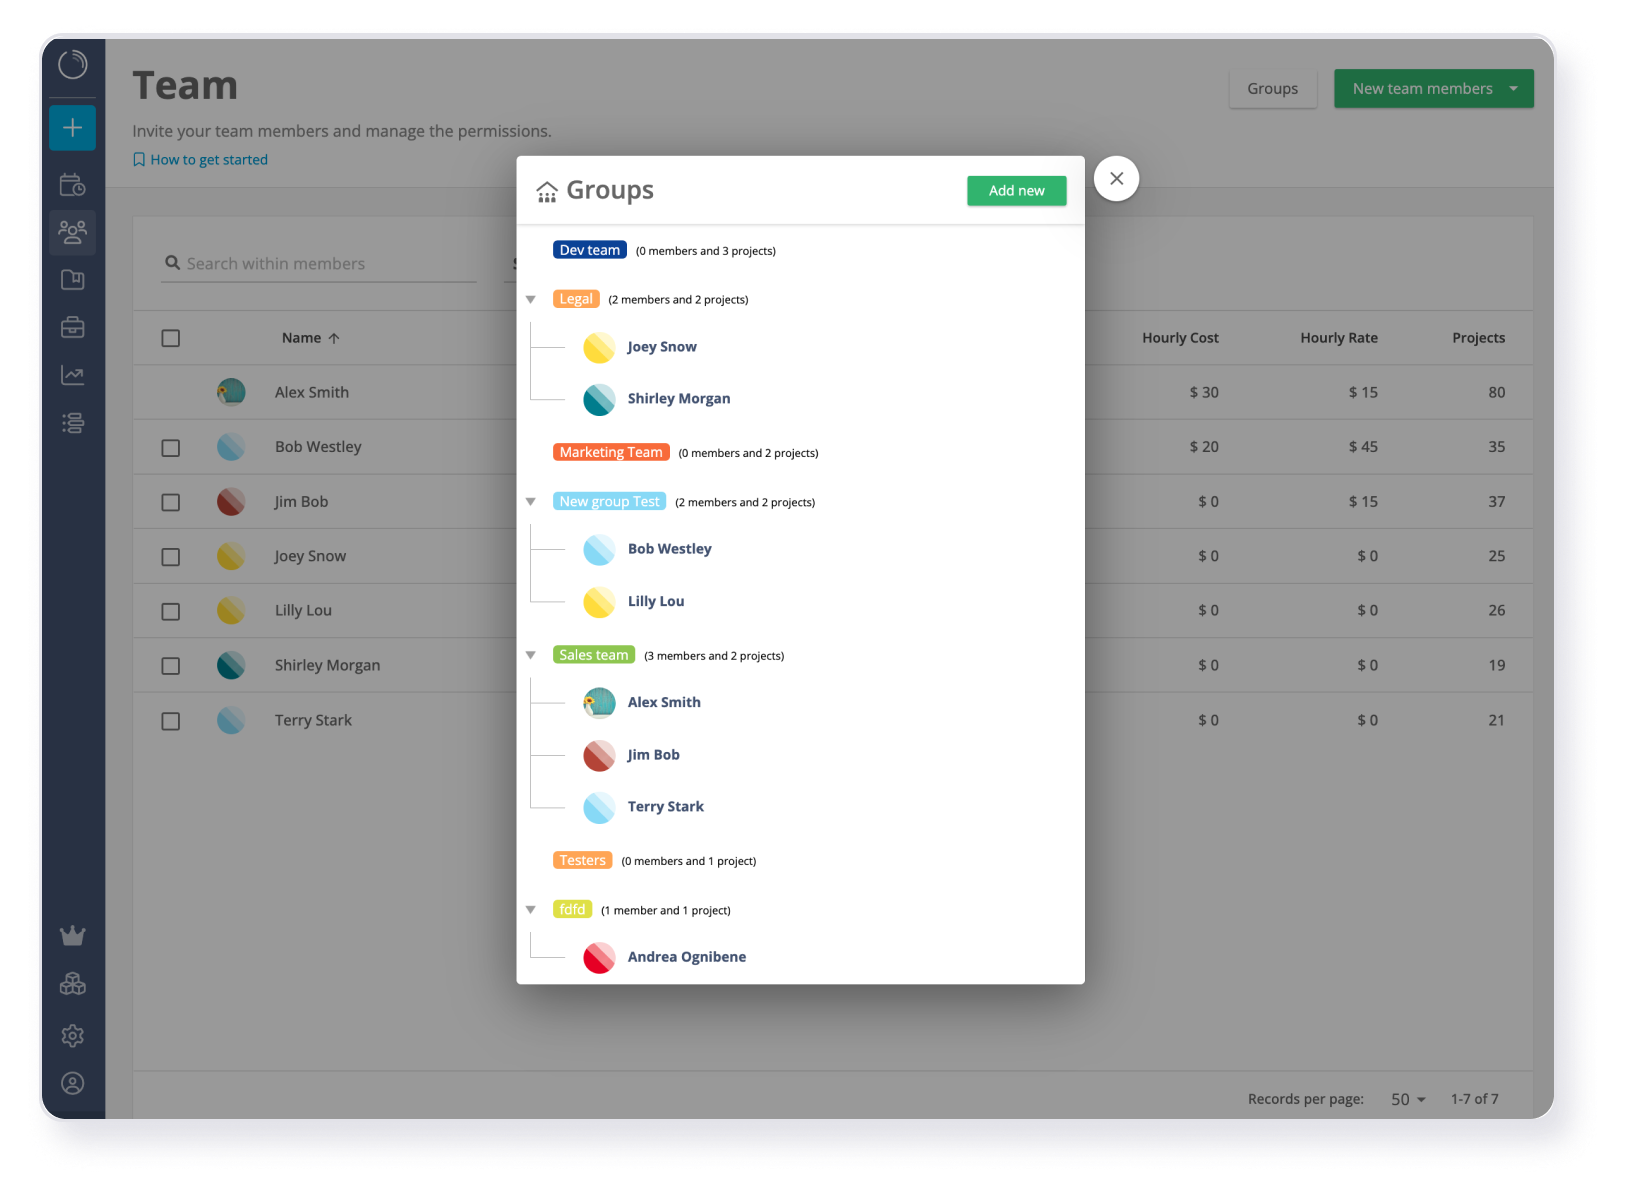This screenshot has width=1626, height=1197.
Task: Select the Marketing Team group label
Action: pyautogui.click(x=611, y=452)
